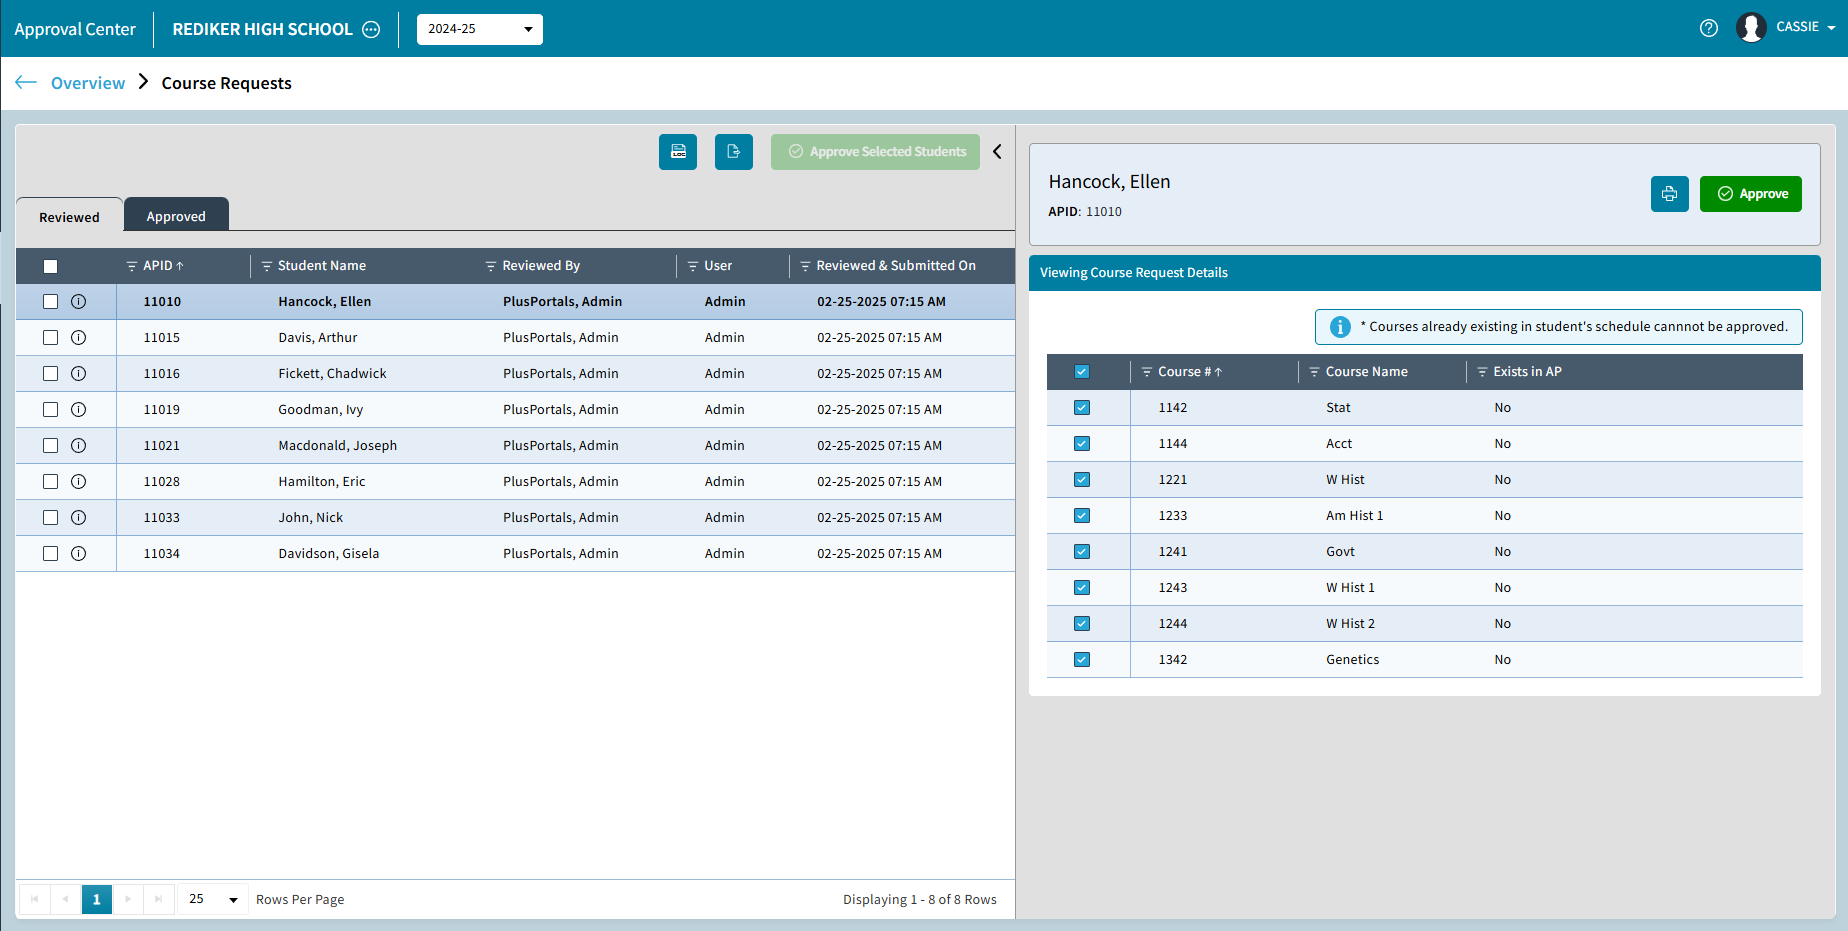
Task: Click APID 11033 in the table
Action: pyautogui.click(x=162, y=518)
